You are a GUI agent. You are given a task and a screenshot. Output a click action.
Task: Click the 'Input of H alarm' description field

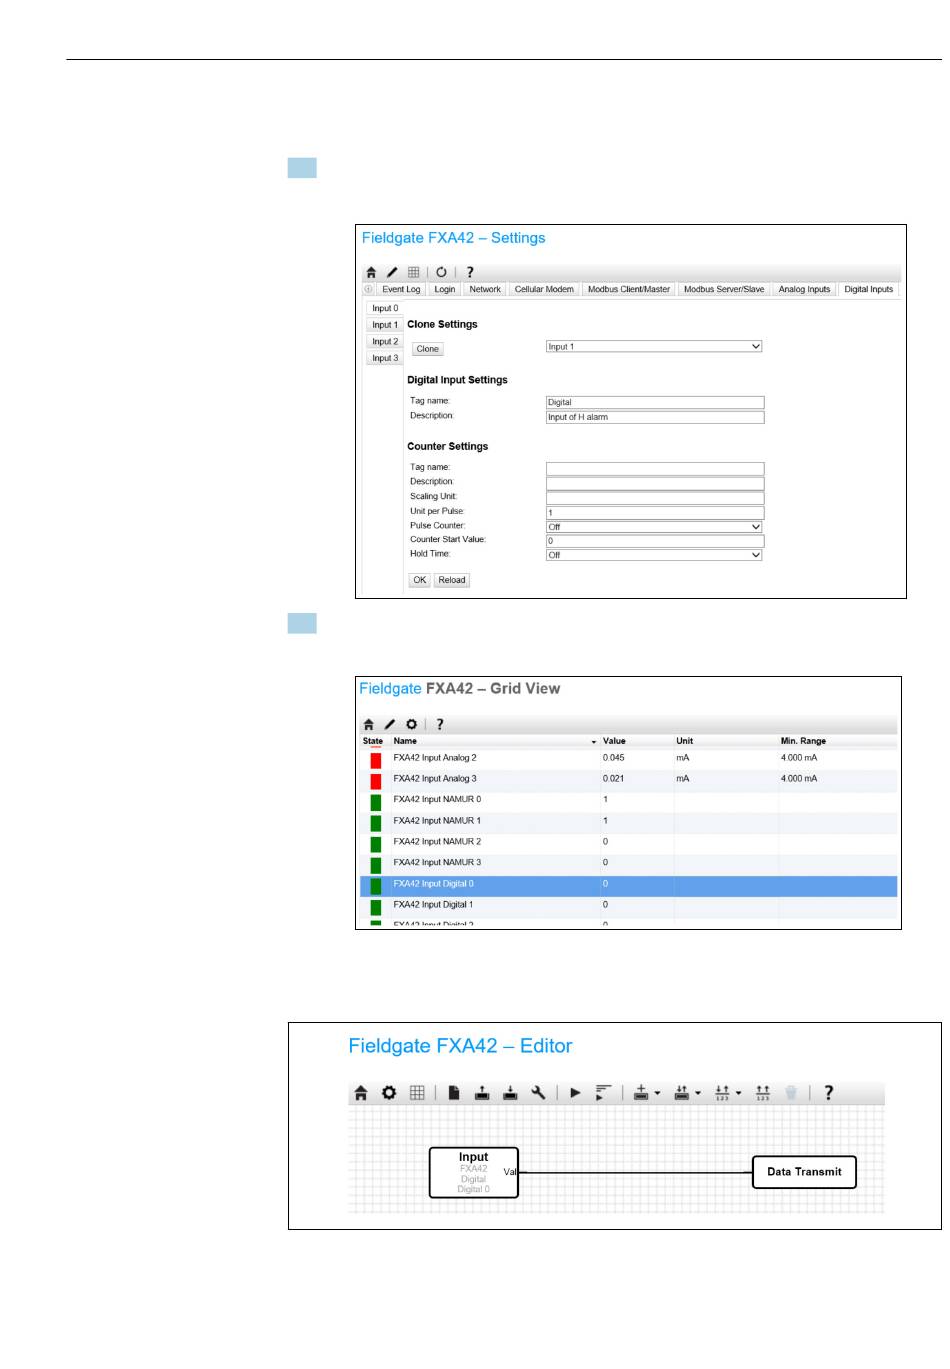pyautogui.click(x=655, y=417)
